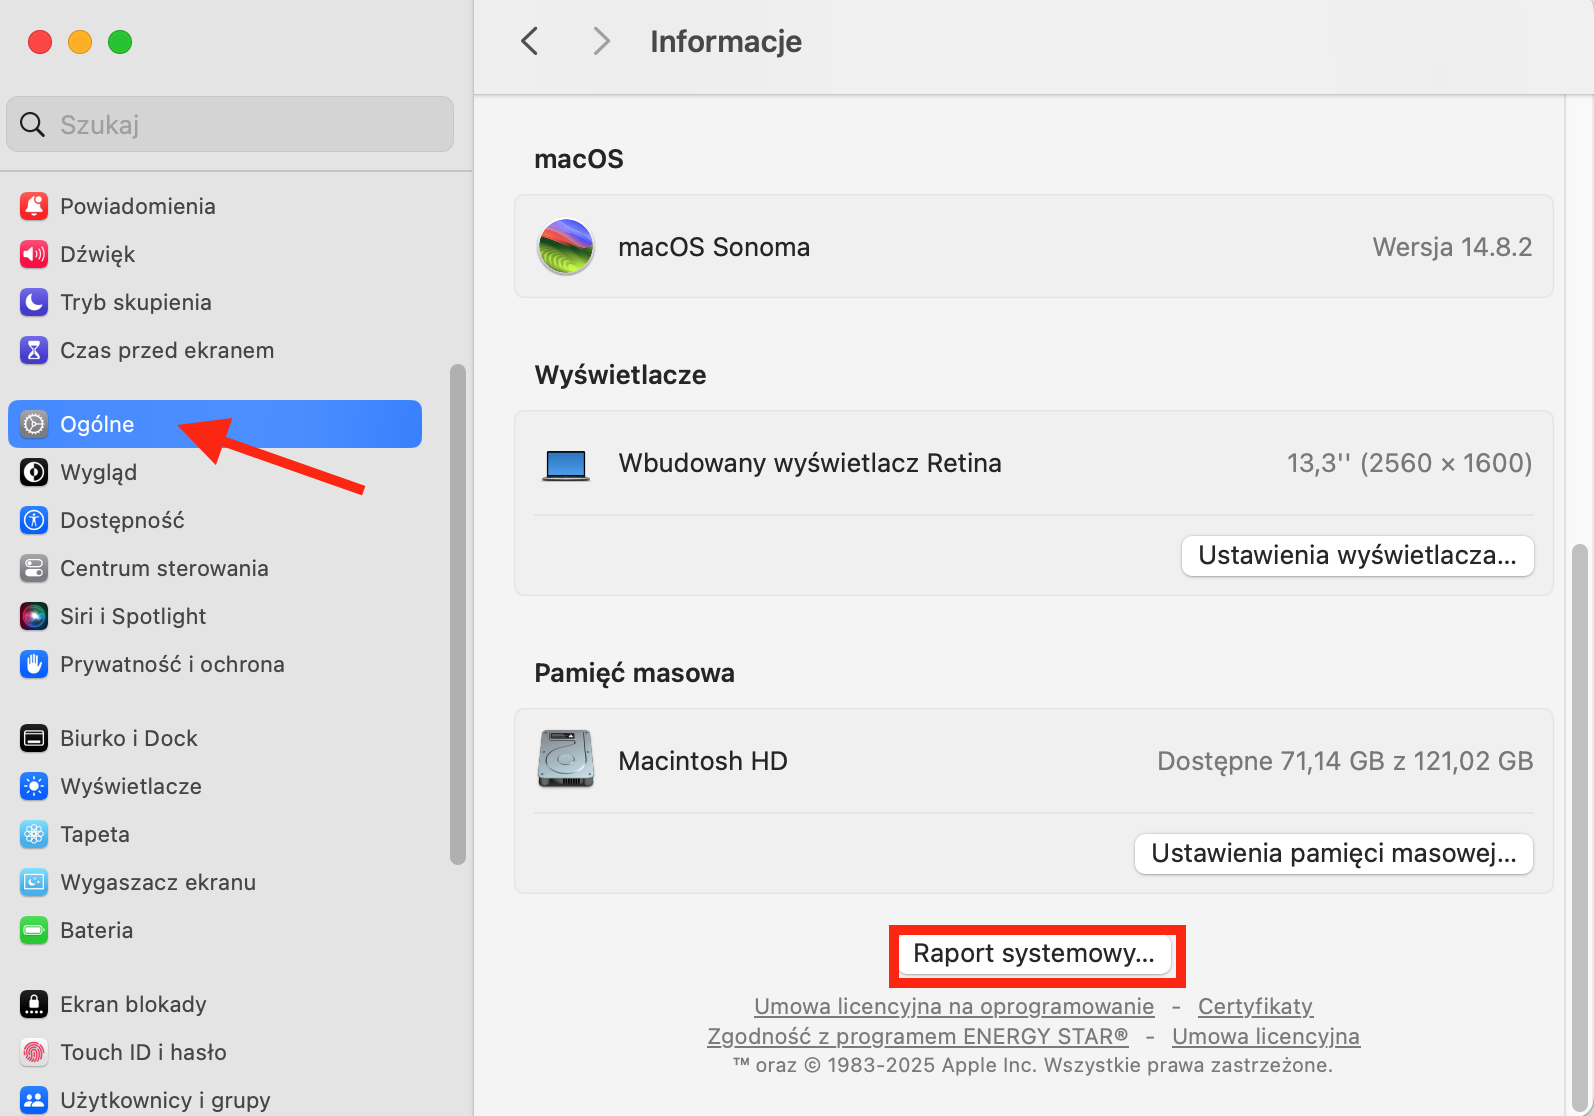
Task: Click the Touch ID fingerprint icon
Action: coord(34,1052)
